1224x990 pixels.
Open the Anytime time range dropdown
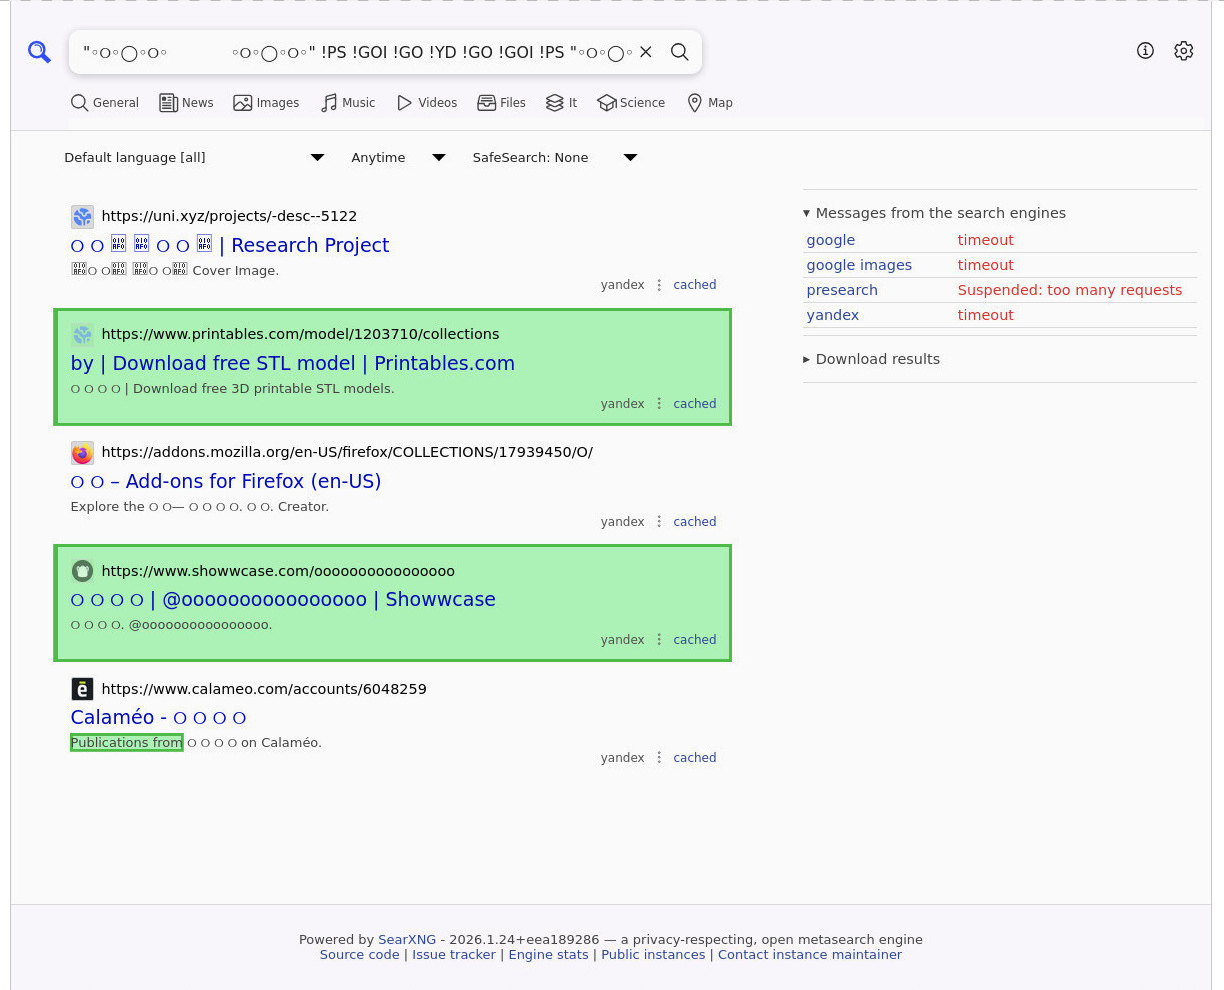[397, 158]
